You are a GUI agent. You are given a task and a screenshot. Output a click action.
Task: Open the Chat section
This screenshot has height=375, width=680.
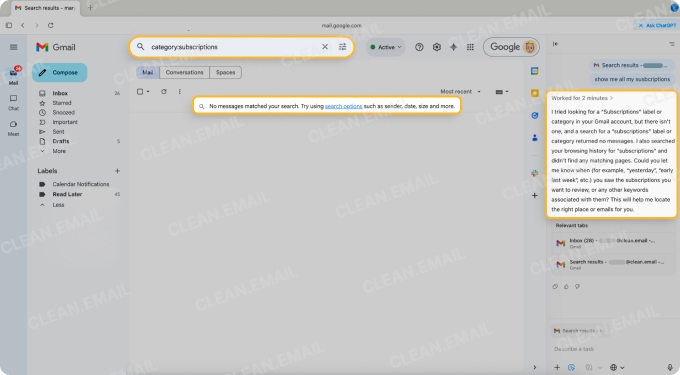pyautogui.click(x=13, y=102)
